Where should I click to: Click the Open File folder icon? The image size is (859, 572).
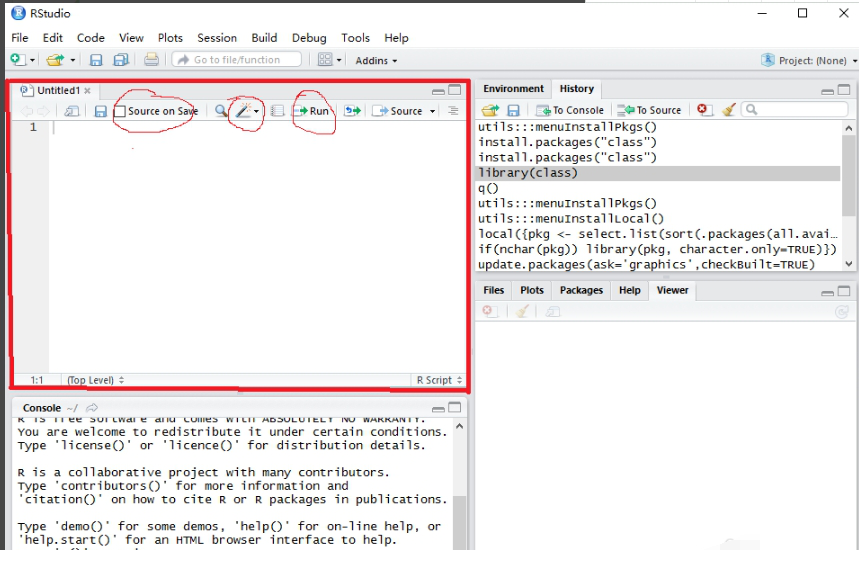click(x=55, y=60)
